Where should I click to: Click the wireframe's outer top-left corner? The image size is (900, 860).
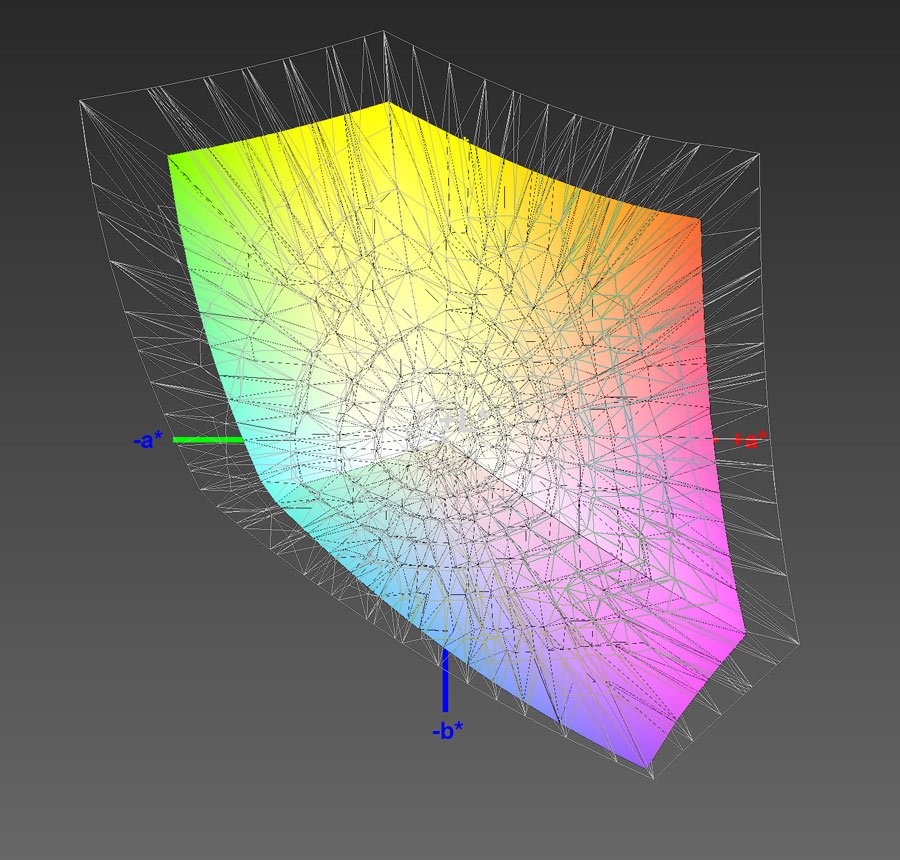click(80, 101)
